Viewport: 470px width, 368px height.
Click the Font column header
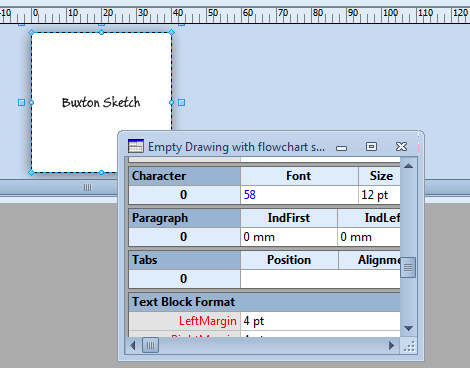pos(299,176)
